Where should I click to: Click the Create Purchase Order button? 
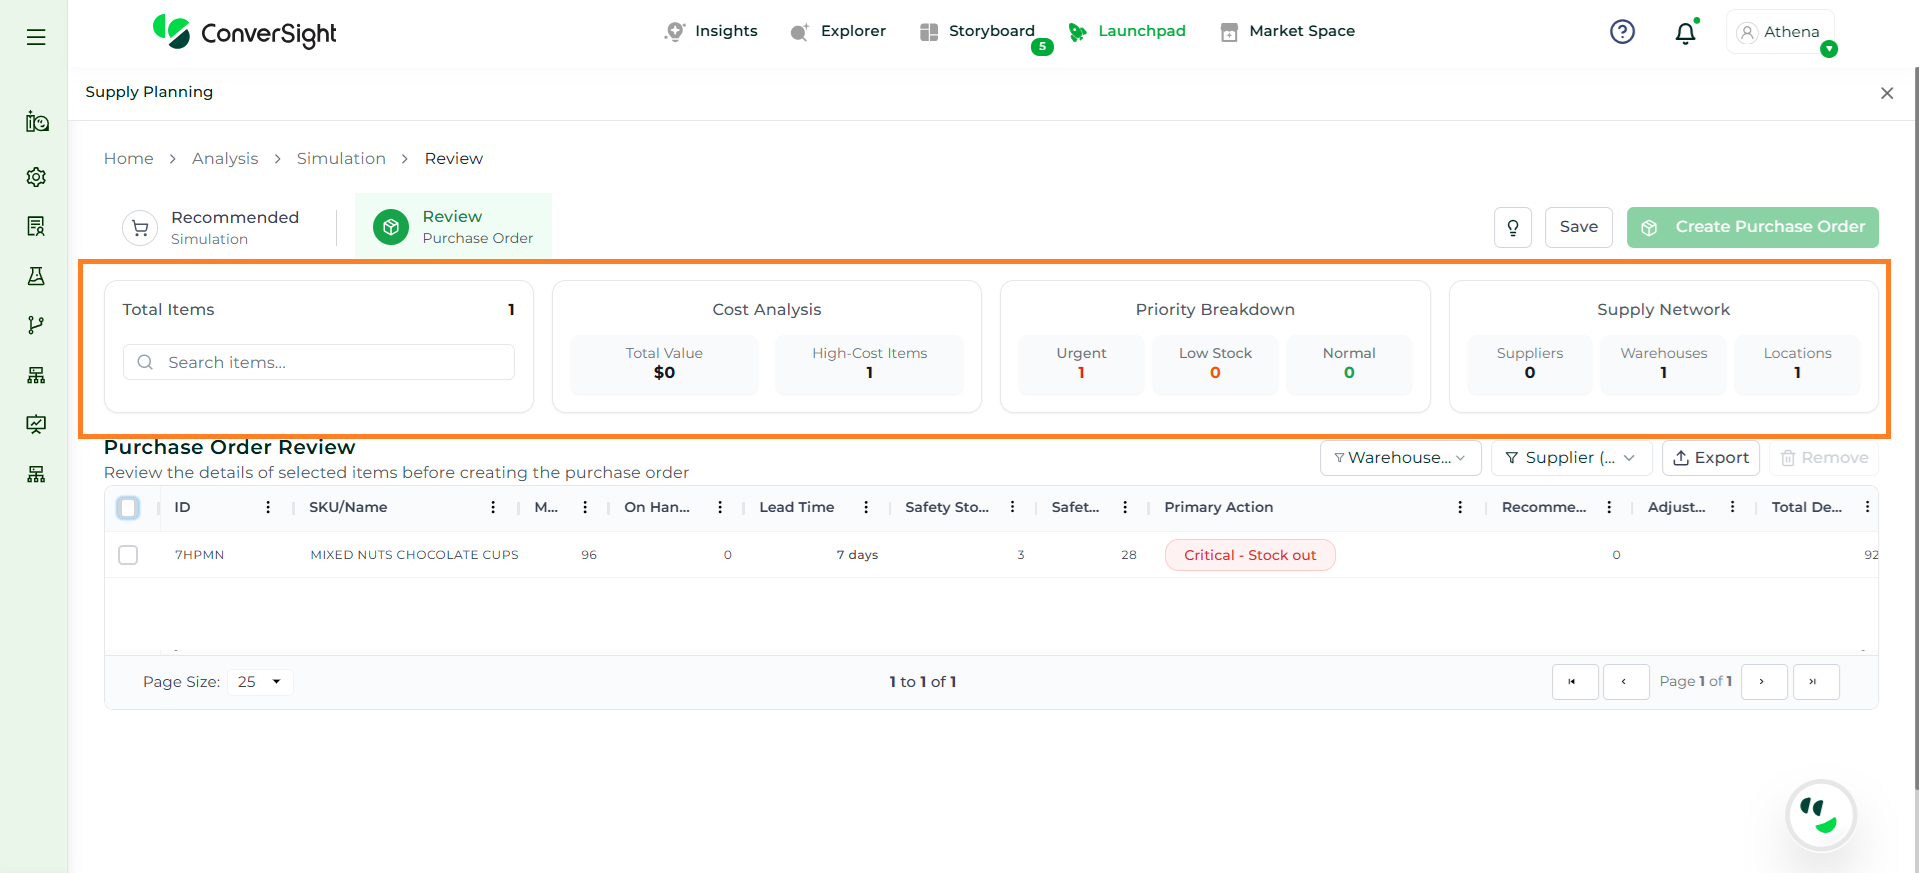click(x=1752, y=227)
